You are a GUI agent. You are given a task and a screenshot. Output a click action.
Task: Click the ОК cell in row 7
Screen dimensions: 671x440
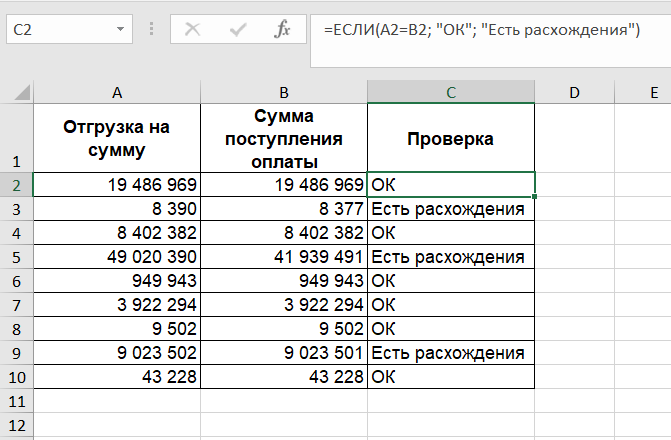pos(451,305)
